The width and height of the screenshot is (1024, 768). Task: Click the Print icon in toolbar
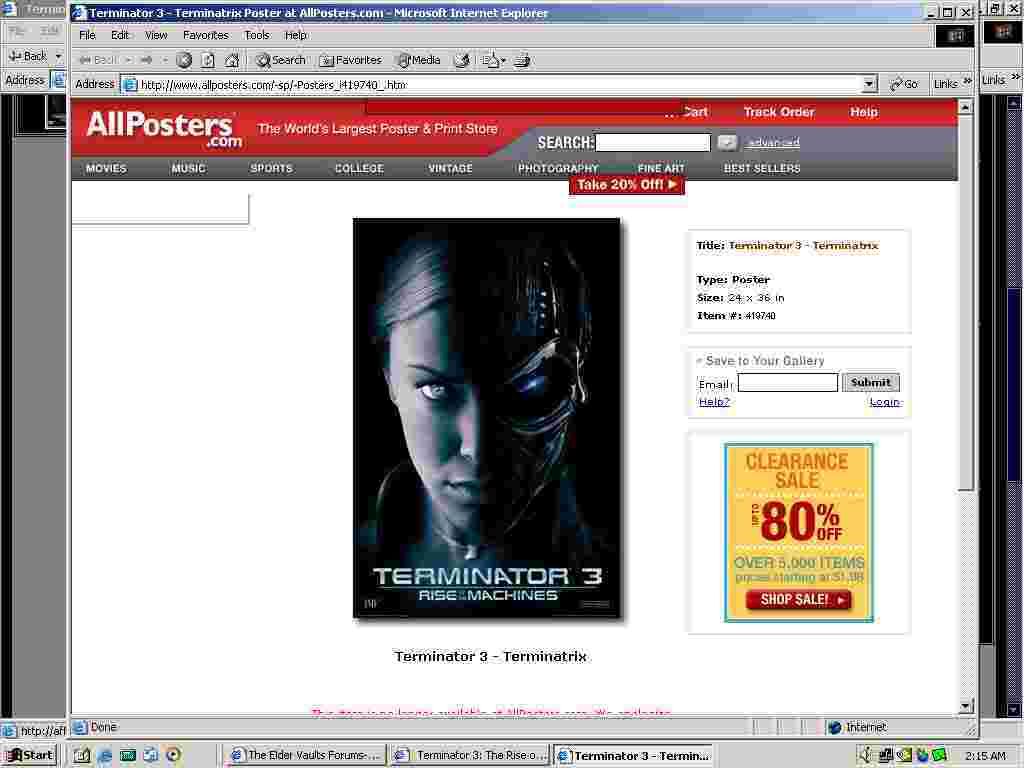[x=521, y=60]
